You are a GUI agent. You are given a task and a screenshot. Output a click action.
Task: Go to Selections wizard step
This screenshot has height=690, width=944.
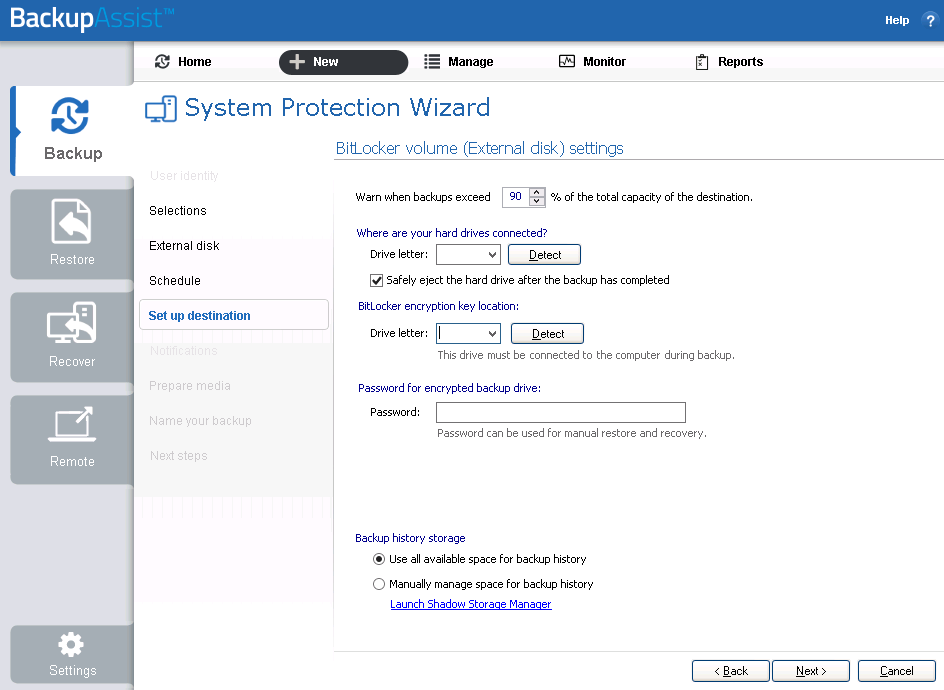[178, 211]
